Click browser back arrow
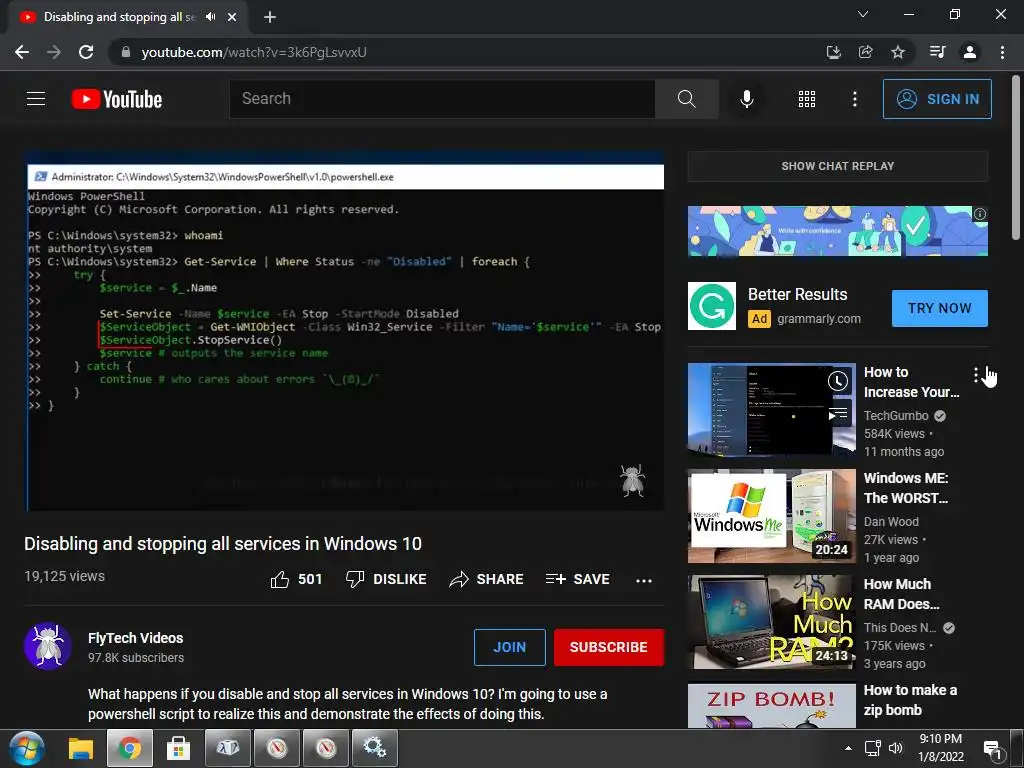Viewport: 1024px width, 768px height. pyautogui.click(x=22, y=52)
